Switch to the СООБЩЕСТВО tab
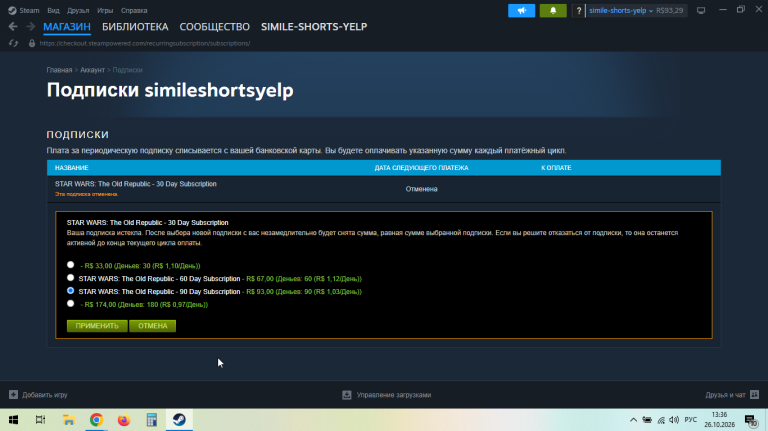768x431 pixels. pyautogui.click(x=215, y=27)
